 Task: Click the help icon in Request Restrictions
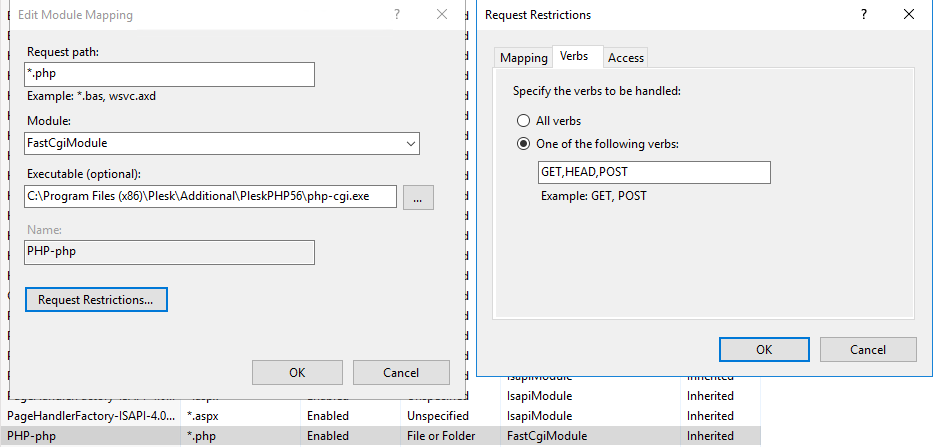863,15
